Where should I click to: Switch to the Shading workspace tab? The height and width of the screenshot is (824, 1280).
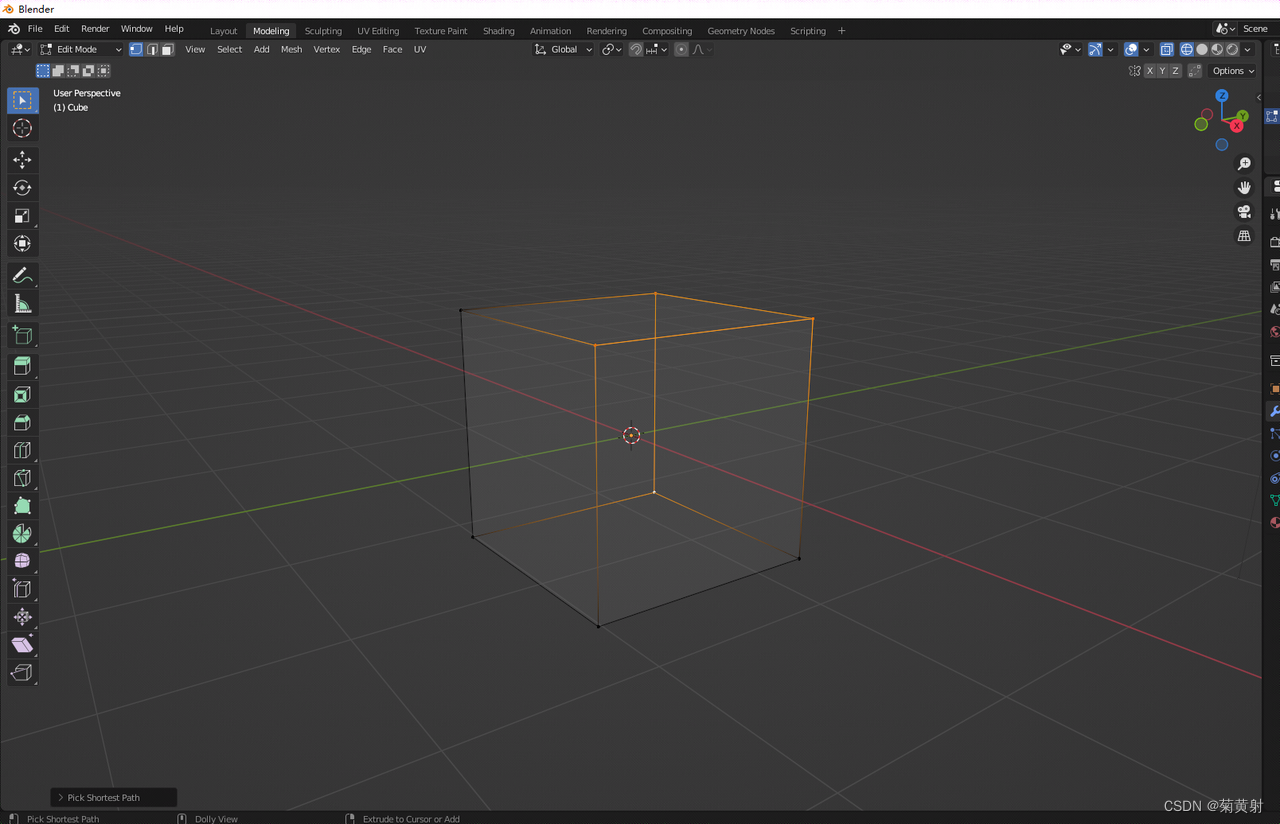point(499,31)
